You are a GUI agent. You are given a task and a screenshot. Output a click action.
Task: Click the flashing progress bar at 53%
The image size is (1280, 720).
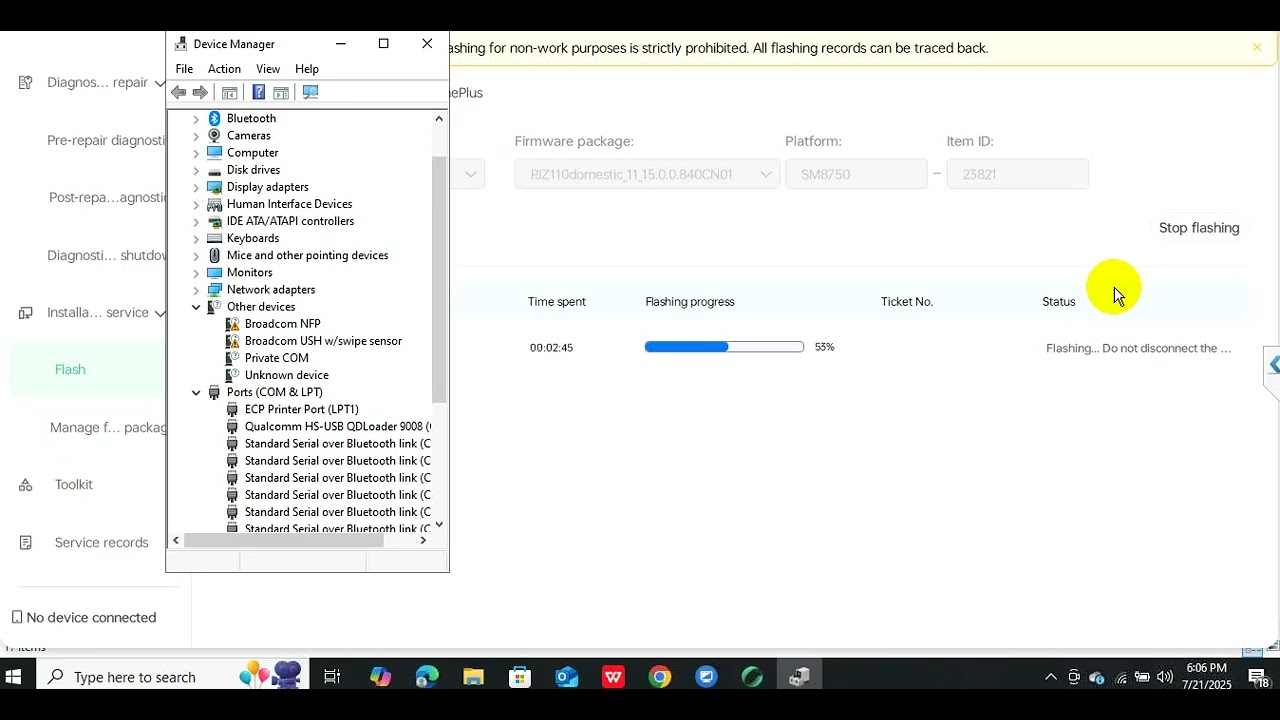pyautogui.click(x=724, y=347)
